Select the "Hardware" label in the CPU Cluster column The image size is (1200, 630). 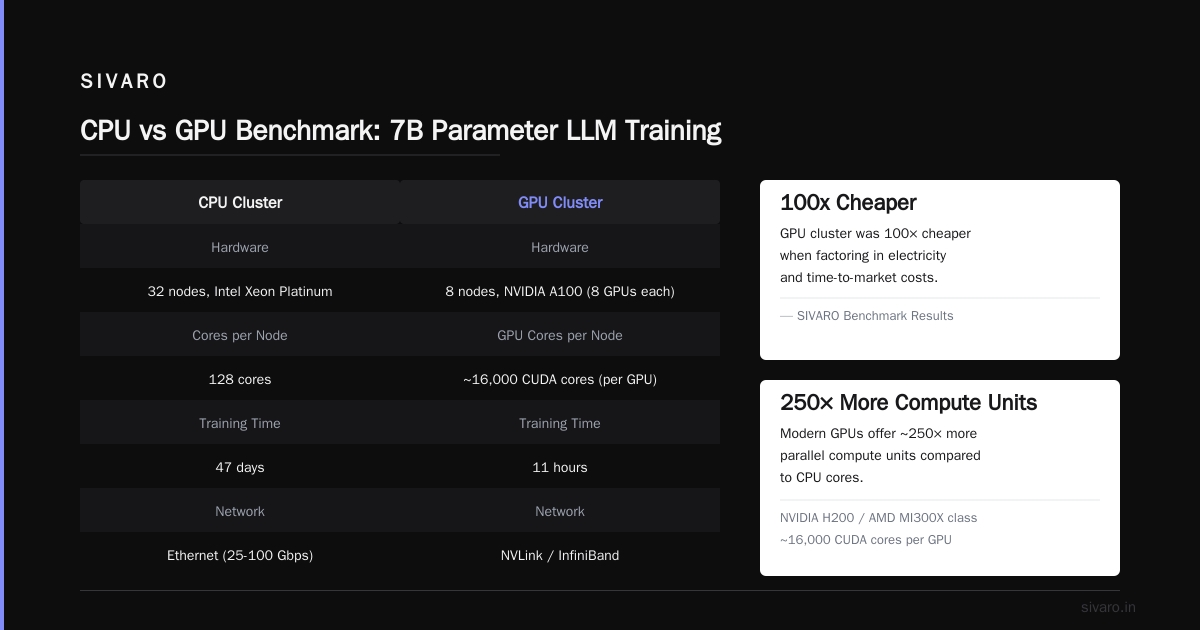click(240, 247)
